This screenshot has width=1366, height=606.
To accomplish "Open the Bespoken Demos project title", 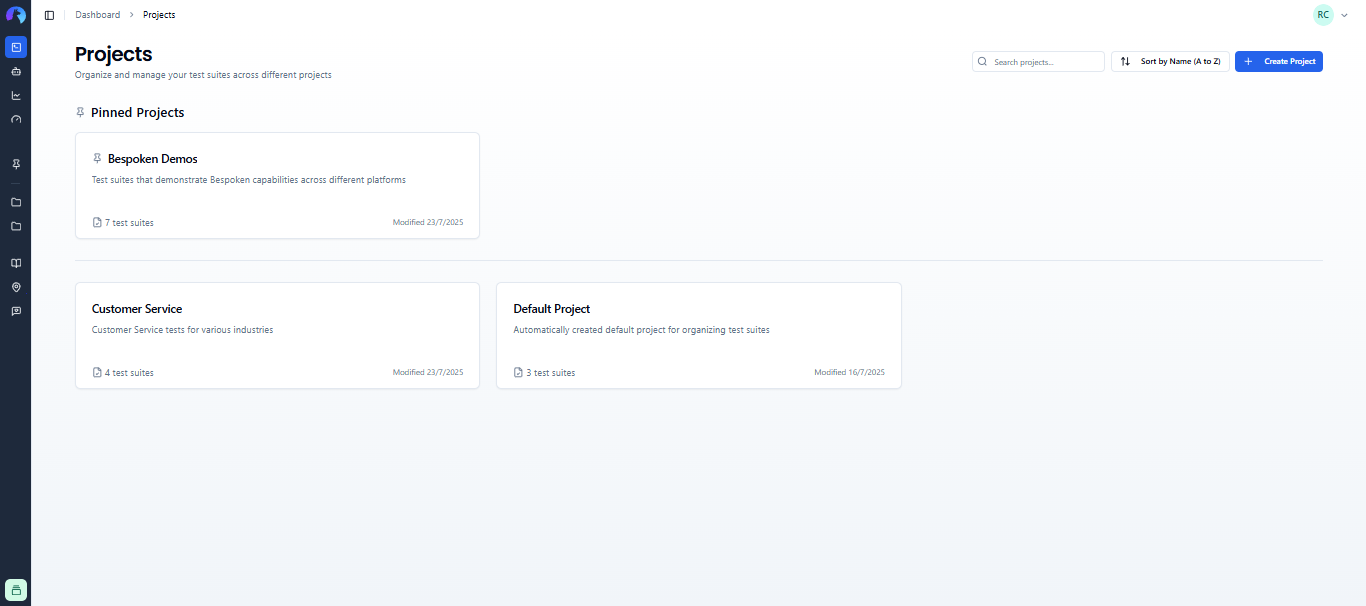I will coord(153,158).
